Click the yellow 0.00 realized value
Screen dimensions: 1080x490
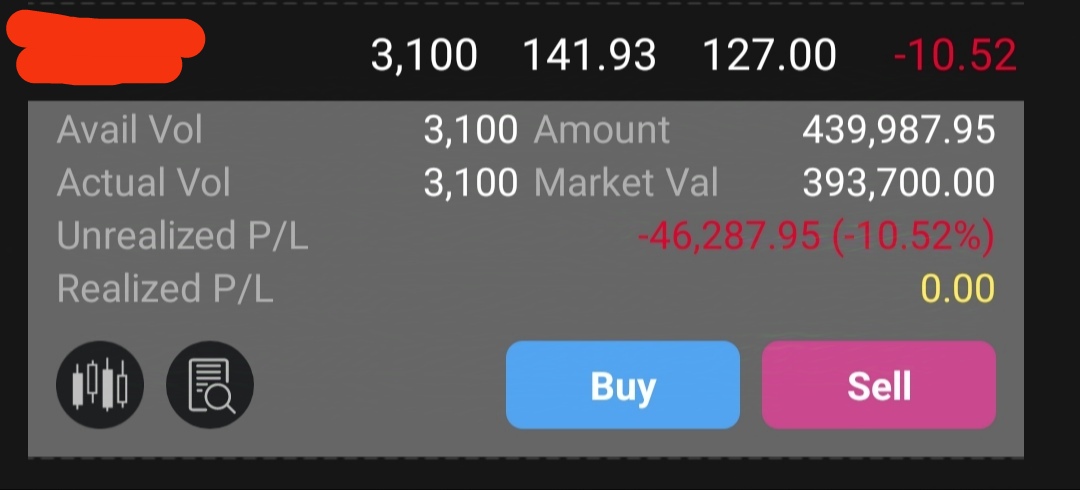click(958, 289)
